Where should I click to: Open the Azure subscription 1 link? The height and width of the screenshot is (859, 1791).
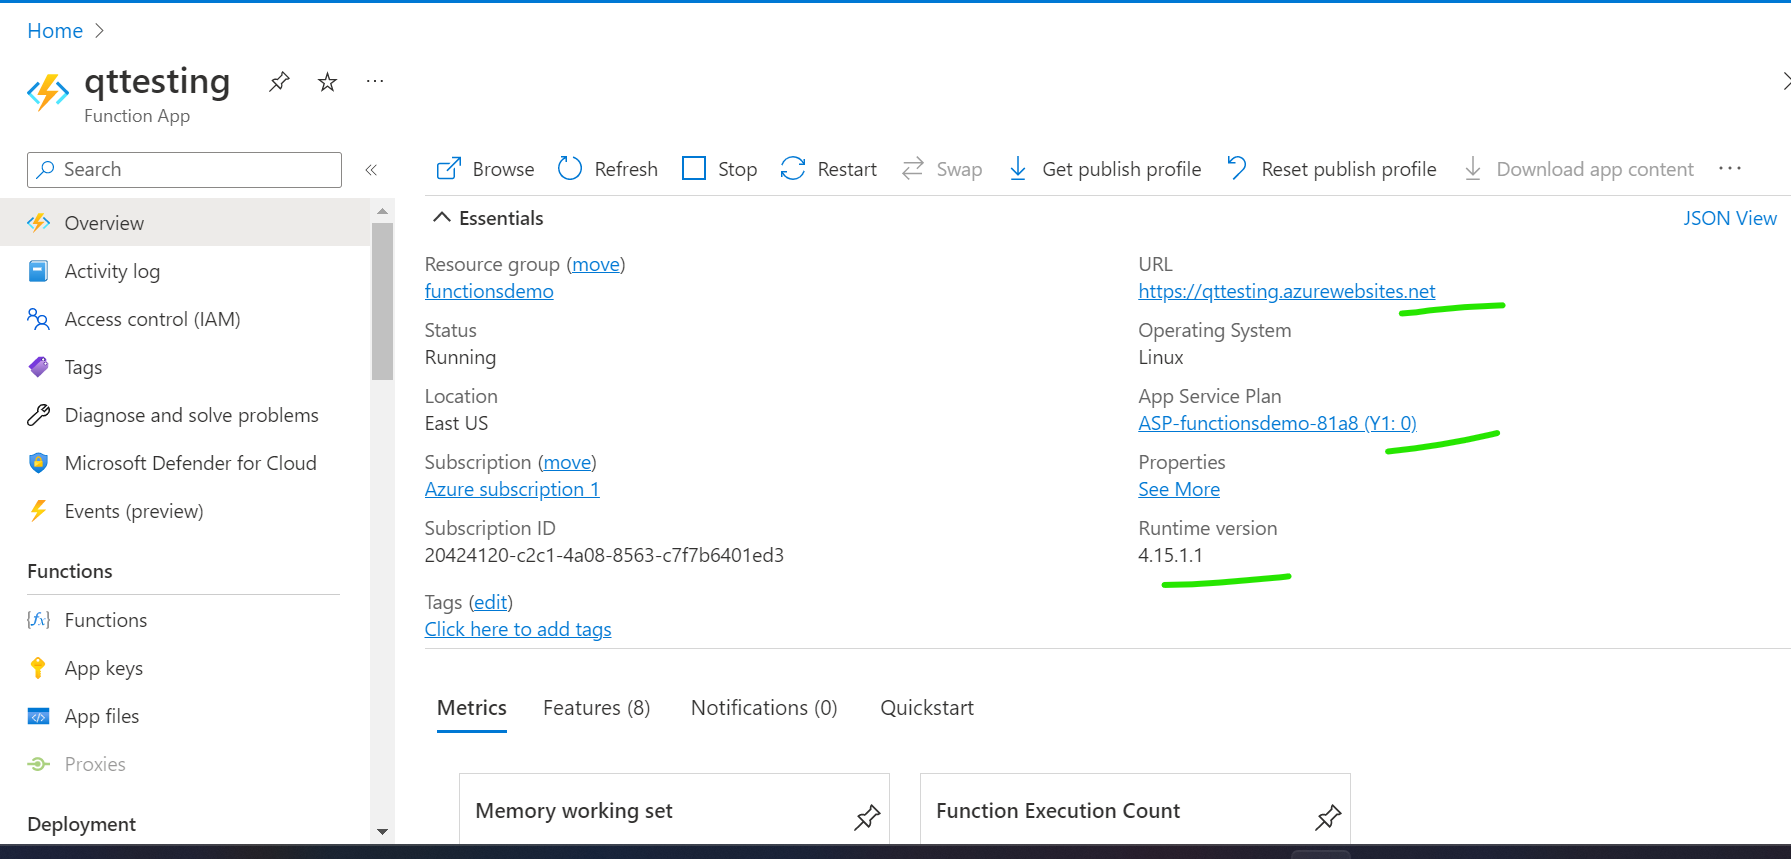pos(512,489)
